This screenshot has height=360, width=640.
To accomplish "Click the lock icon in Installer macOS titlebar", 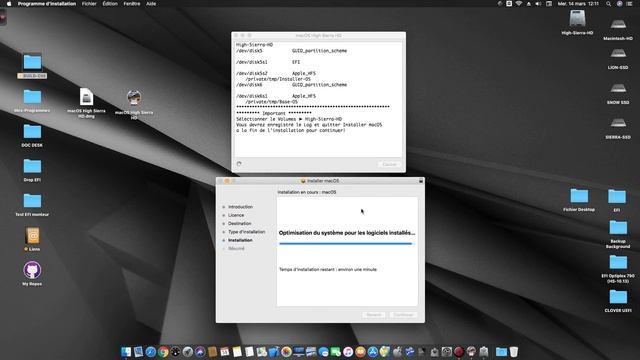I will [x=421, y=181].
